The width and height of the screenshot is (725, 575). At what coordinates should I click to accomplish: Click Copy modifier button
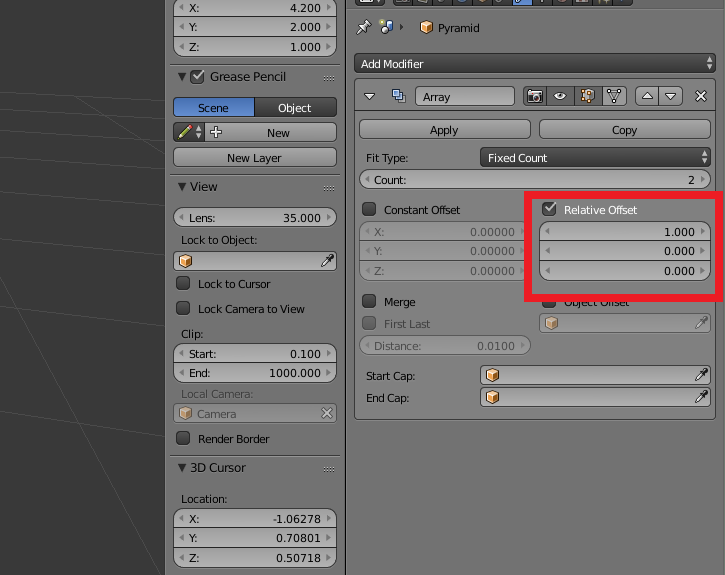625,129
